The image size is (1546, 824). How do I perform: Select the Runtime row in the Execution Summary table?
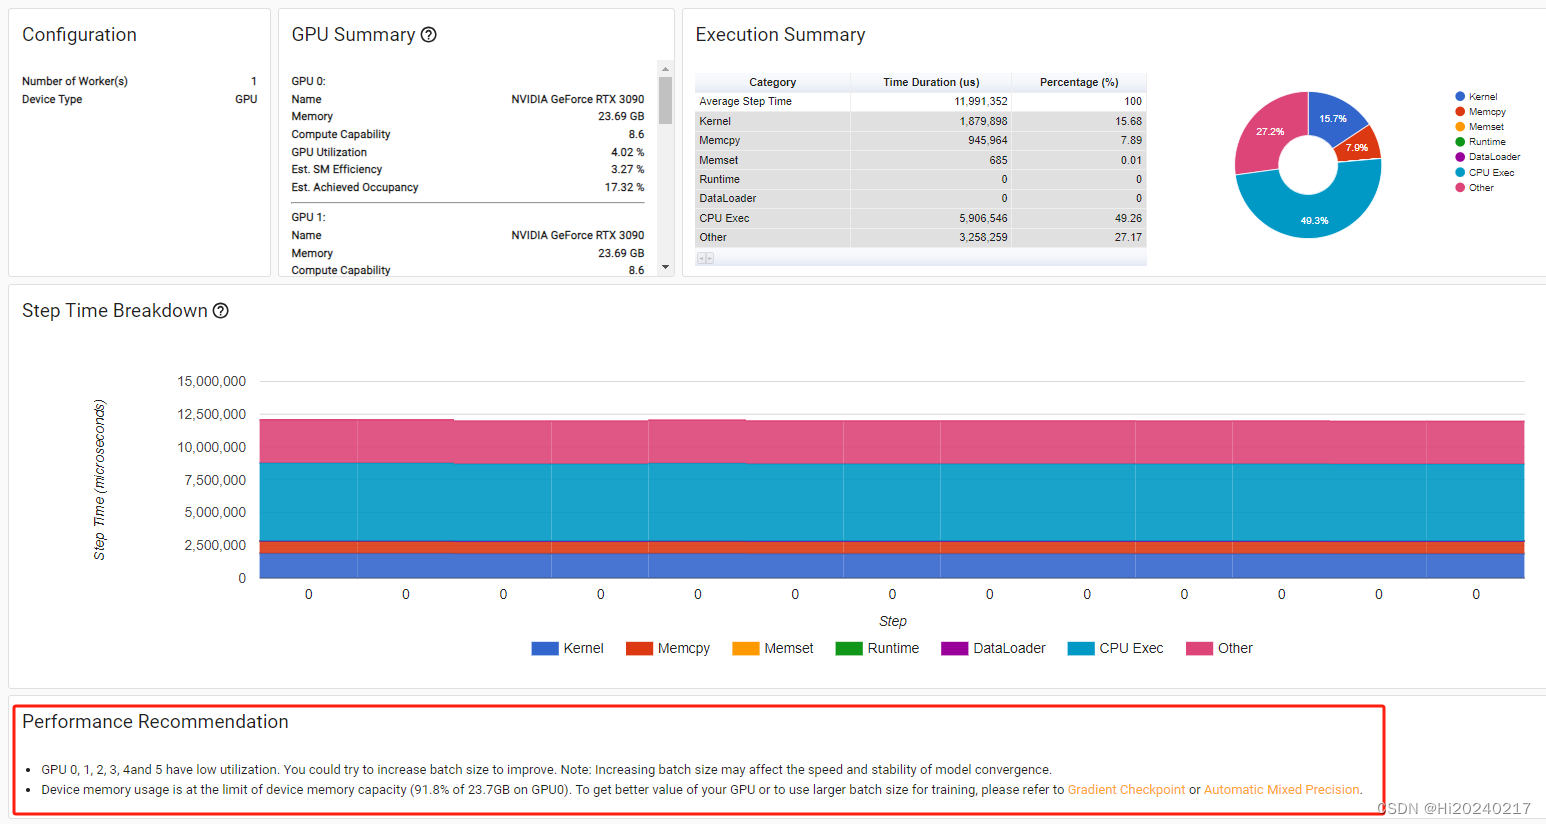click(x=920, y=180)
